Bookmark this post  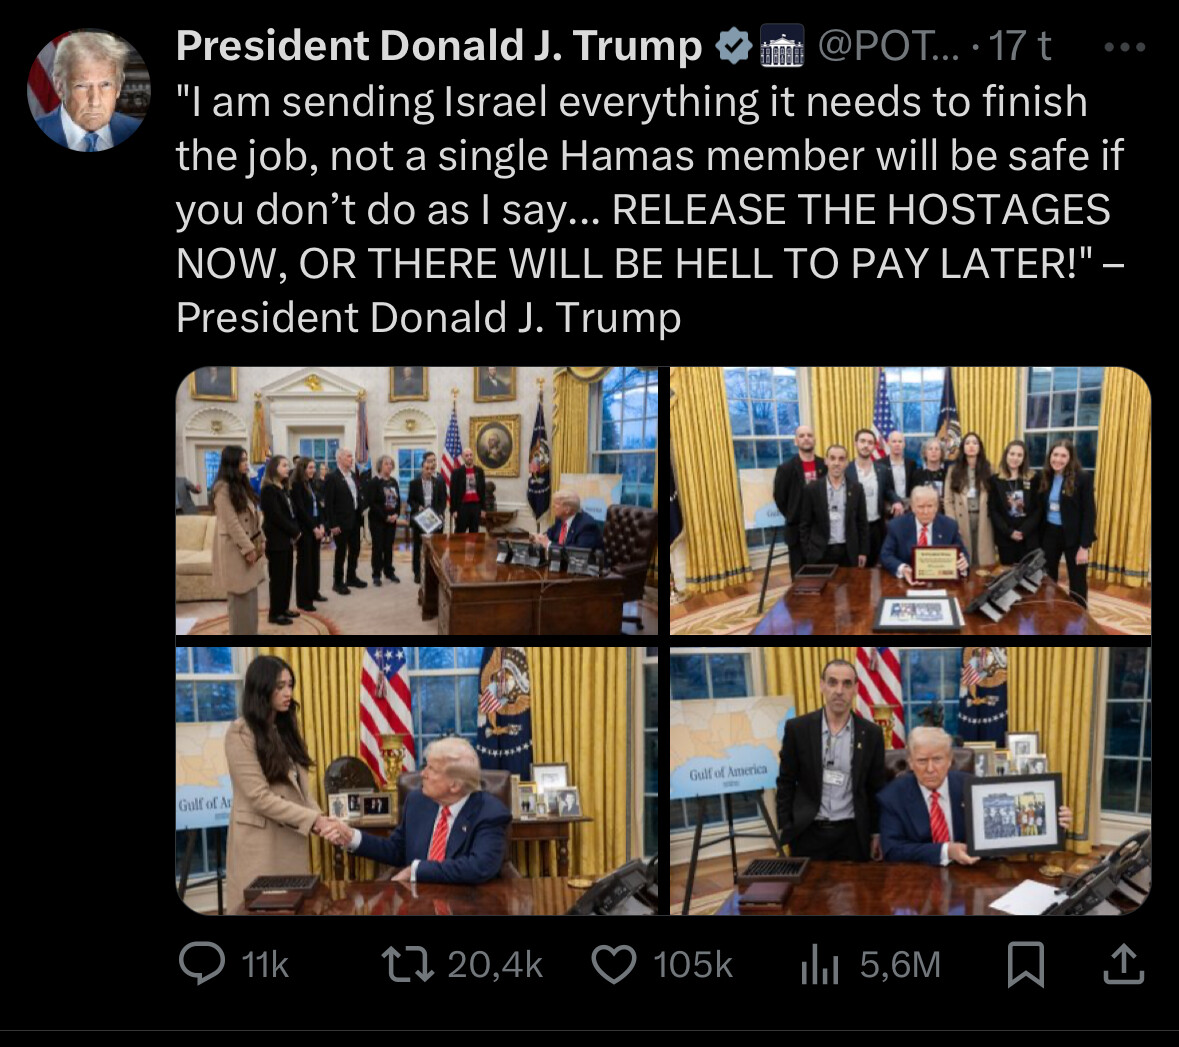[x=1026, y=964]
